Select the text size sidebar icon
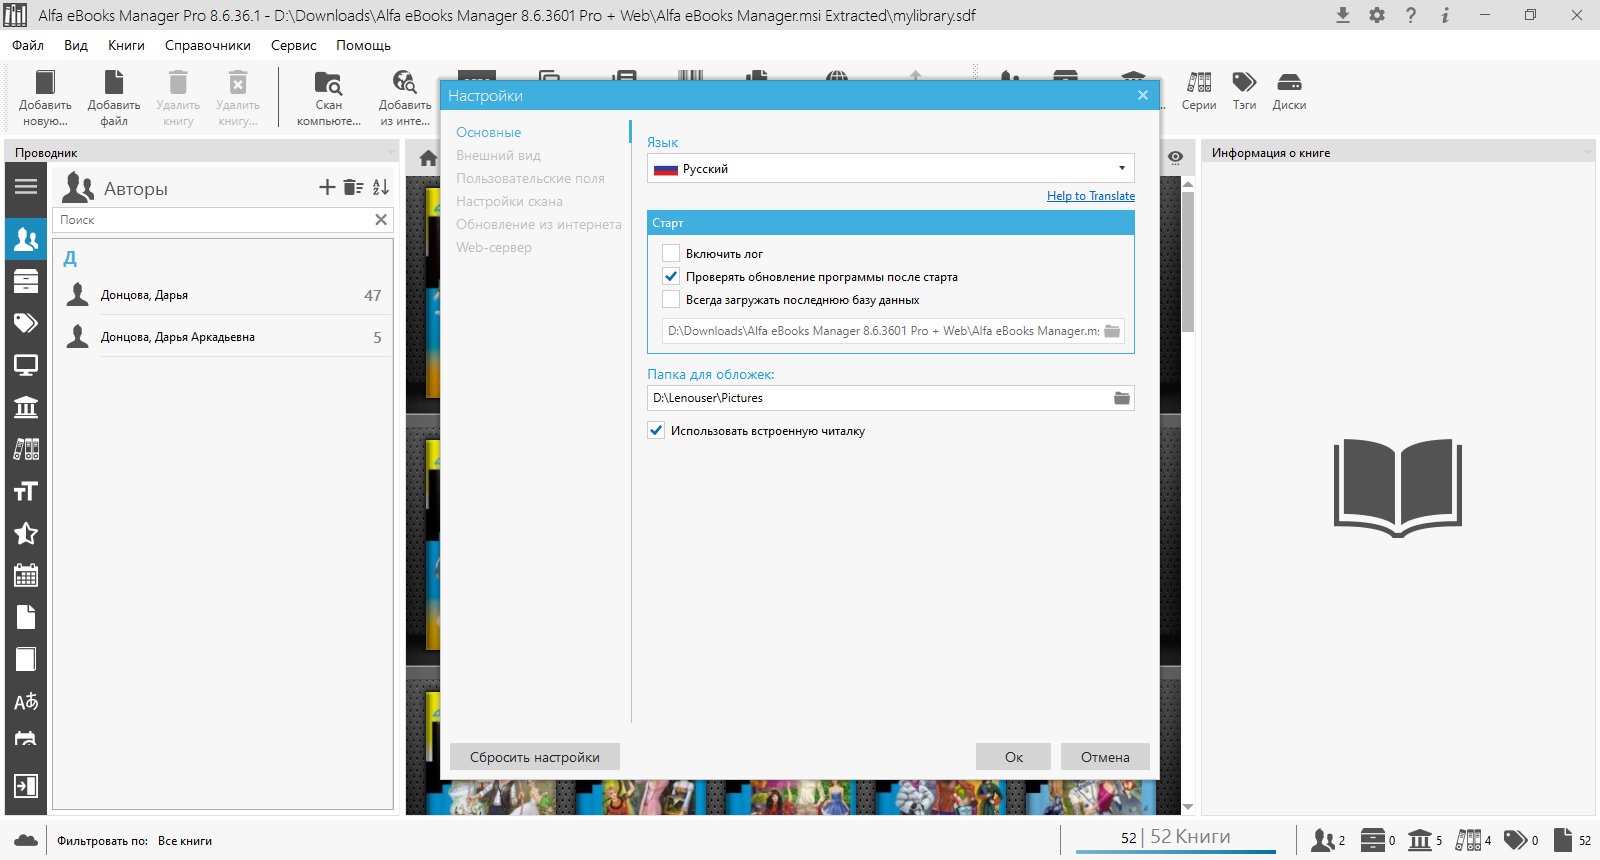The image size is (1600, 860). point(26,491)
